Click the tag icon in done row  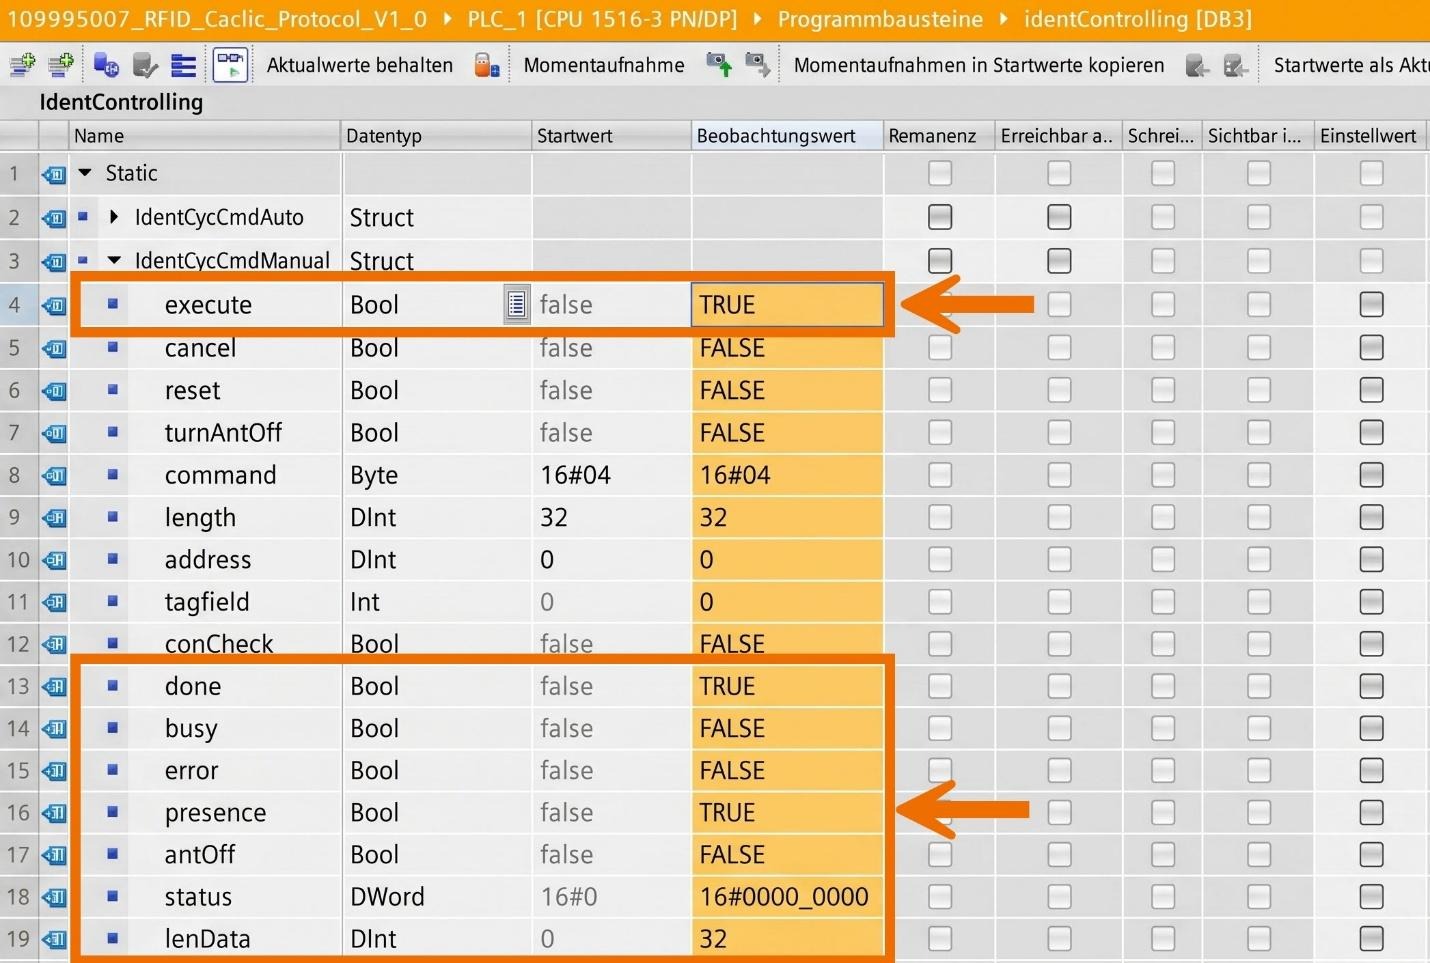(x=54, y=686)
